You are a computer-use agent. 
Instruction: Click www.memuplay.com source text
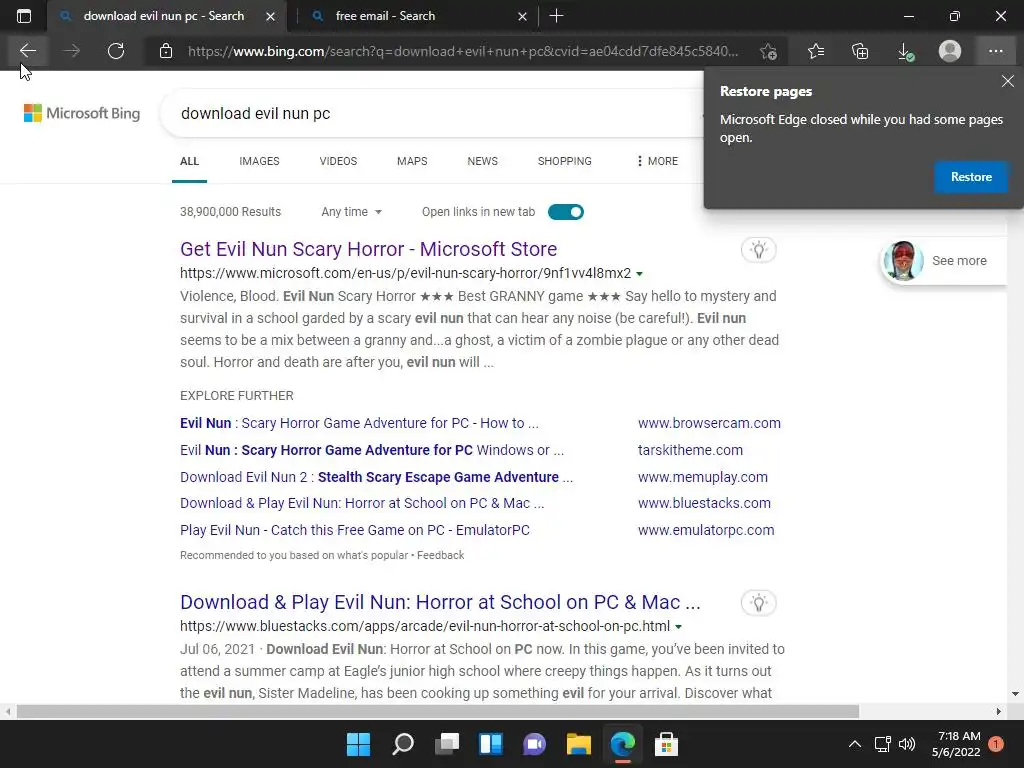pyautogui.click(x=703, y=477)
